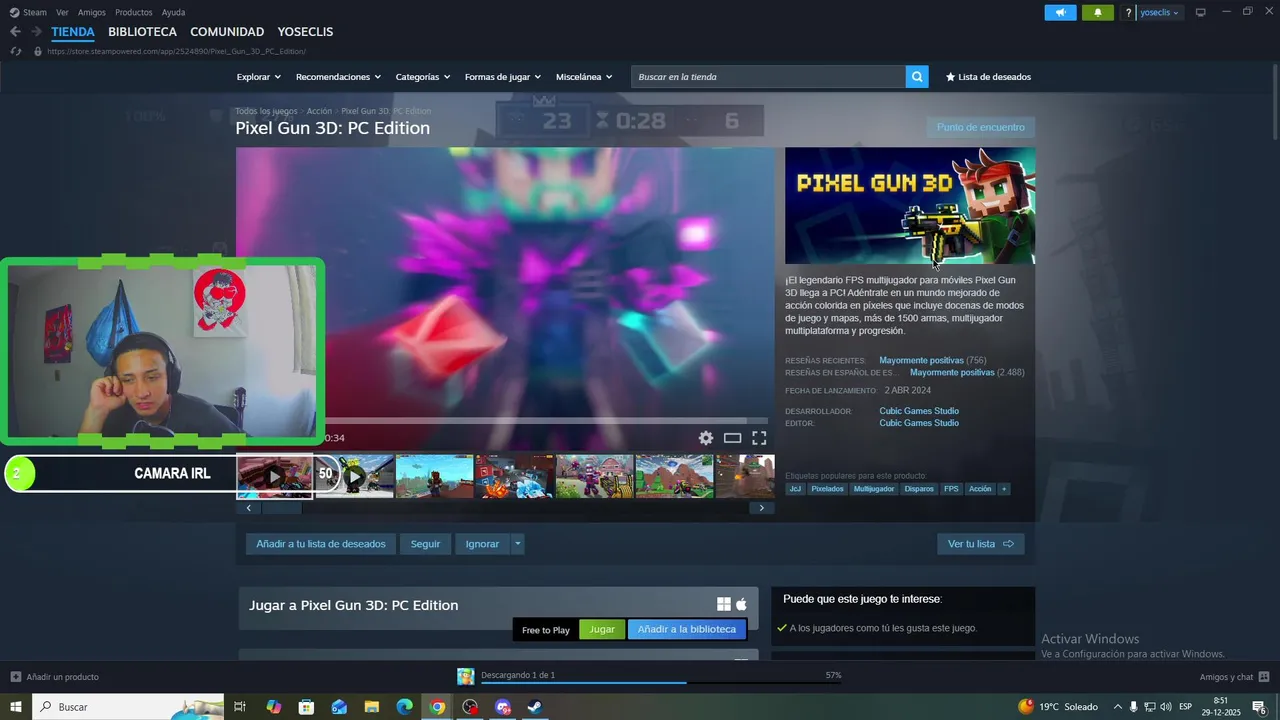Click the downloading game icon
The height and width of the screenshot is (720, 1280).
click(x=466, y=676)
